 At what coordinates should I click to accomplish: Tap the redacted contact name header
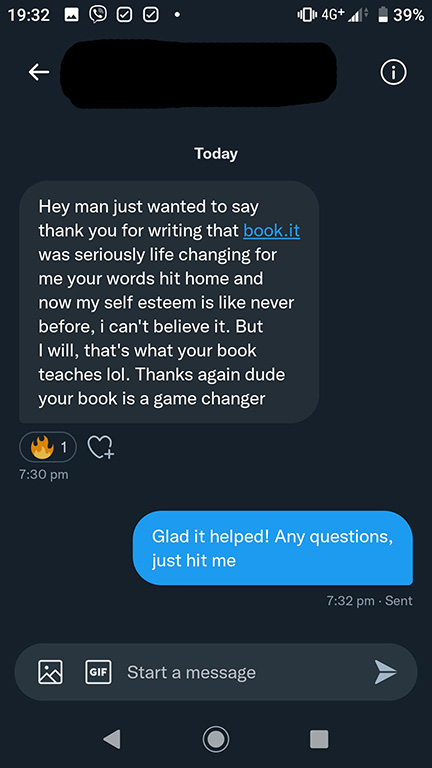point(198,74)
